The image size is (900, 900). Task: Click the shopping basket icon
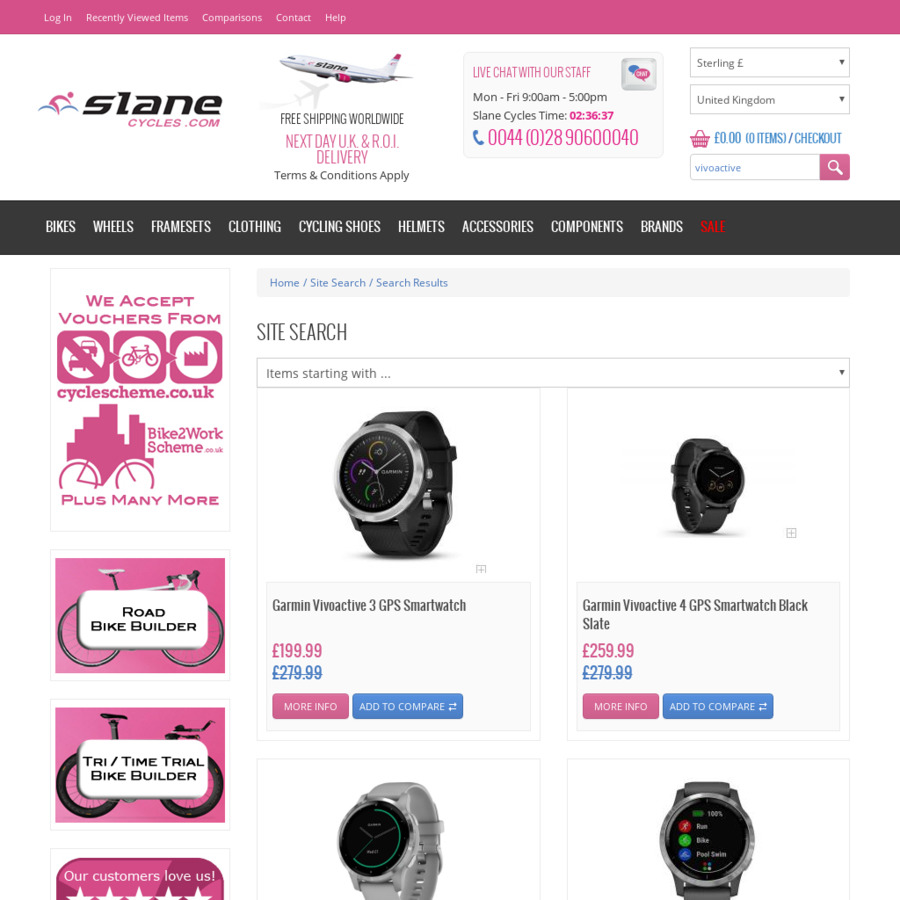tap(699, 138)
